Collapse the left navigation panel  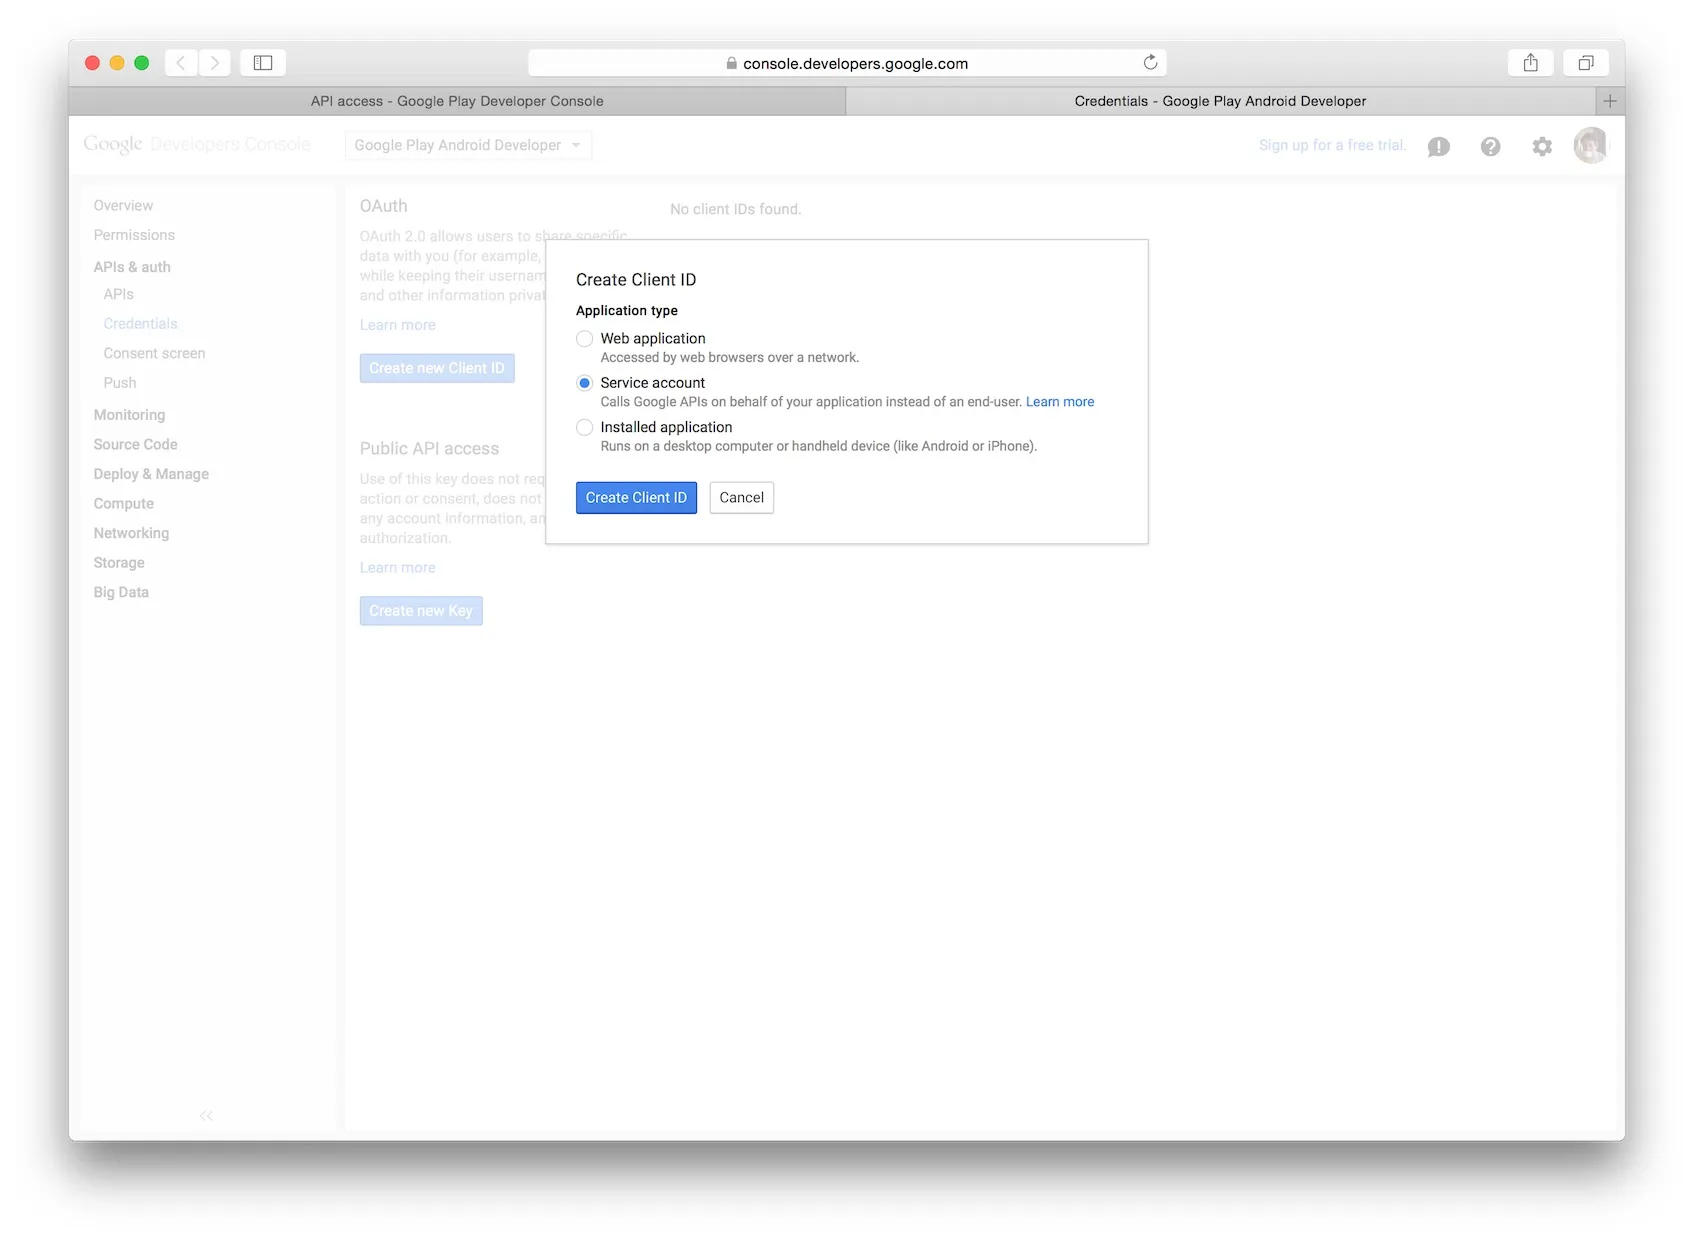click(206, 1115)
